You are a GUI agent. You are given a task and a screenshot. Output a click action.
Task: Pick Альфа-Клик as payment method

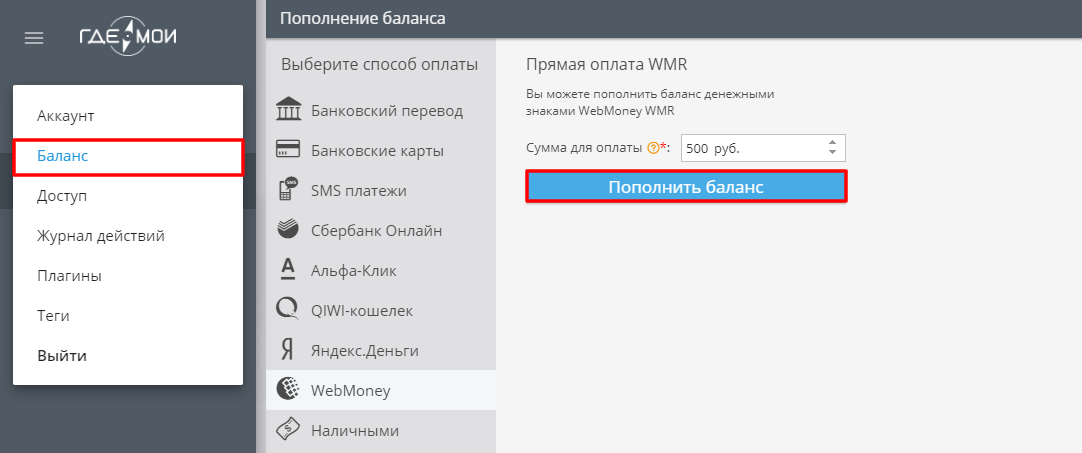tap(381, 271)
